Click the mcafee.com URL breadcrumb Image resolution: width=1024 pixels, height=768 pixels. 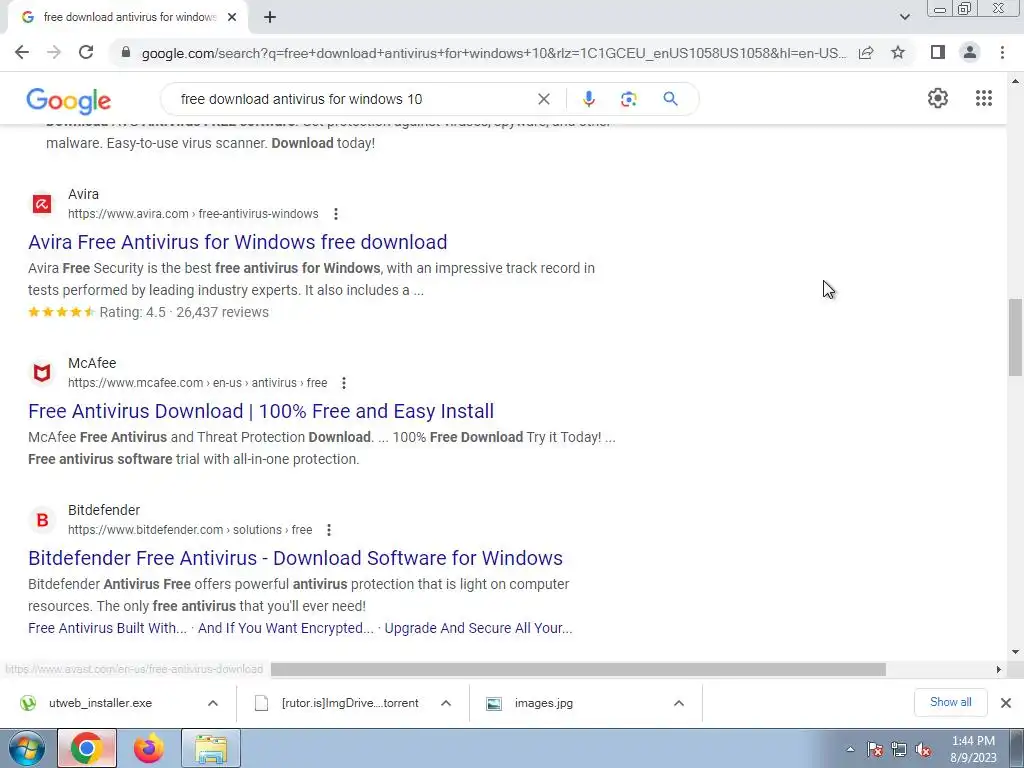pyautogui.click(x=198, y=383)
